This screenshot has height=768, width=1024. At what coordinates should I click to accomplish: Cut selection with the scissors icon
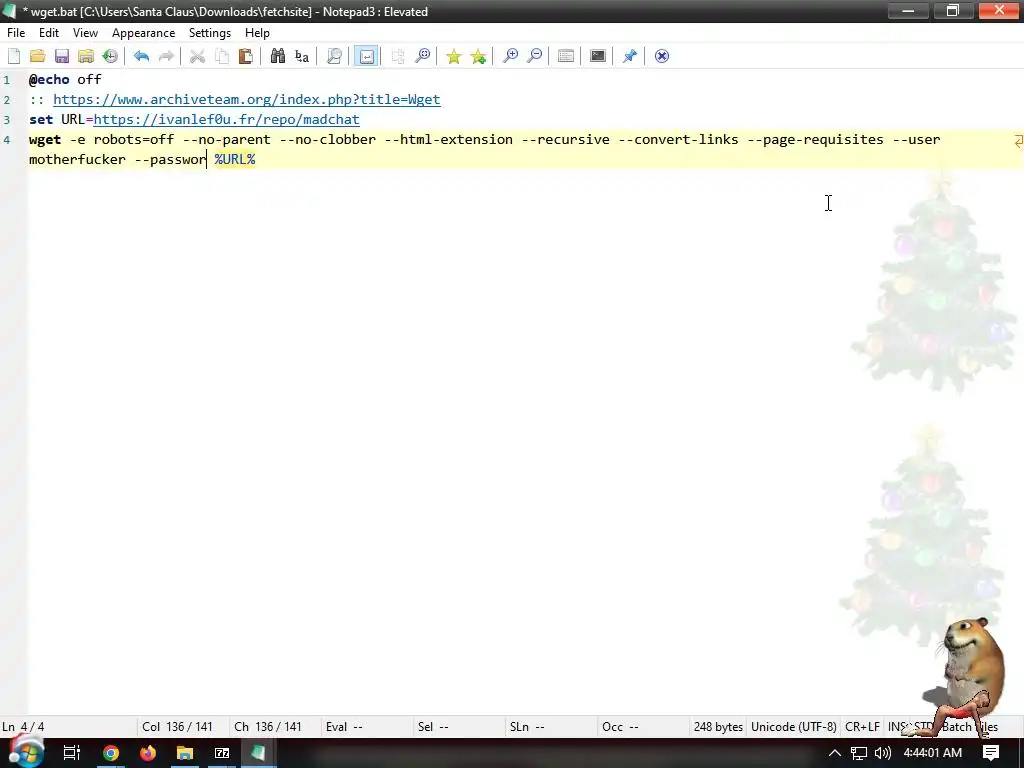[x=197, y=56]
